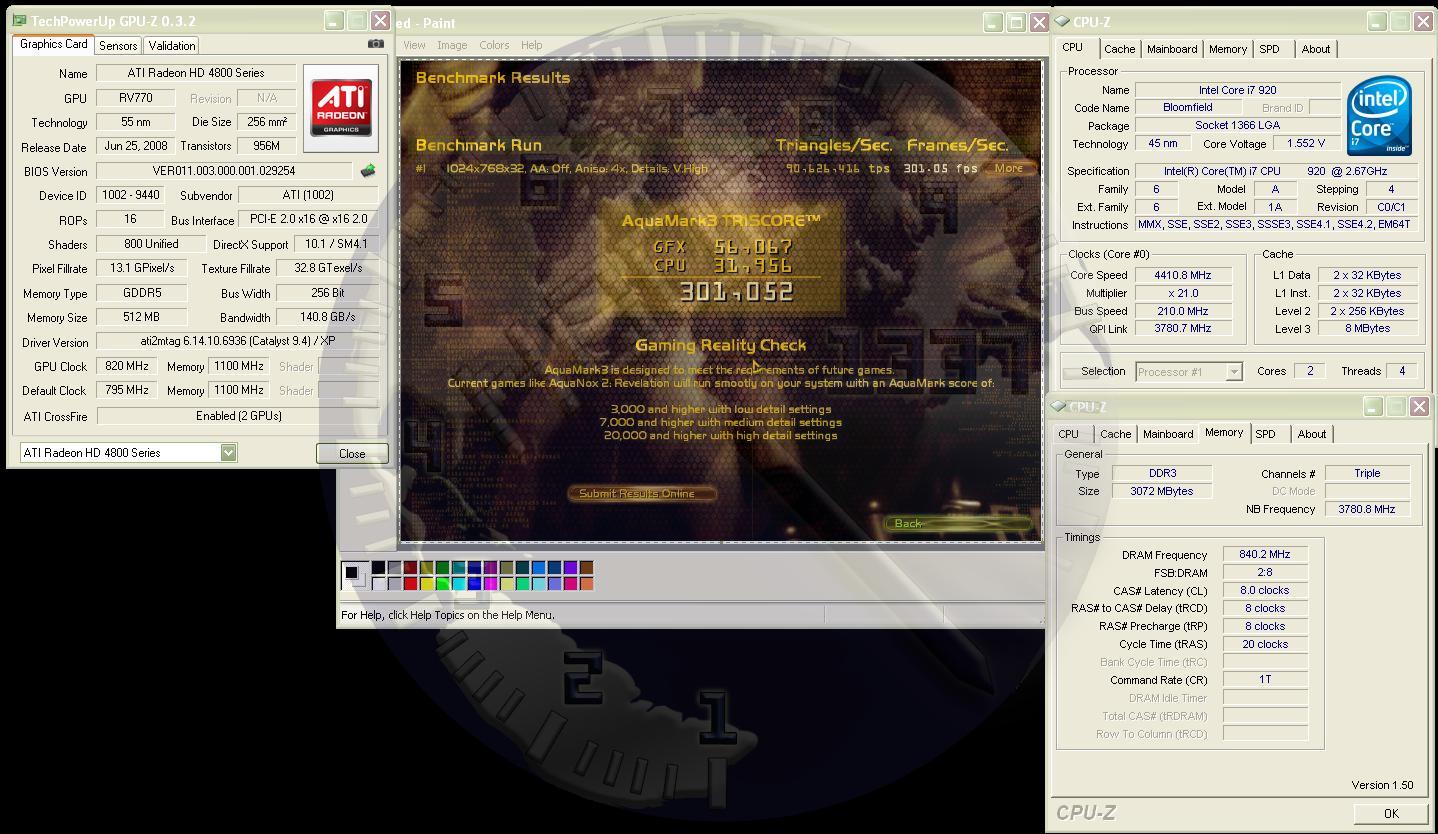Pick the bright red swatch in Paint palette

click(x=410, y=584)
